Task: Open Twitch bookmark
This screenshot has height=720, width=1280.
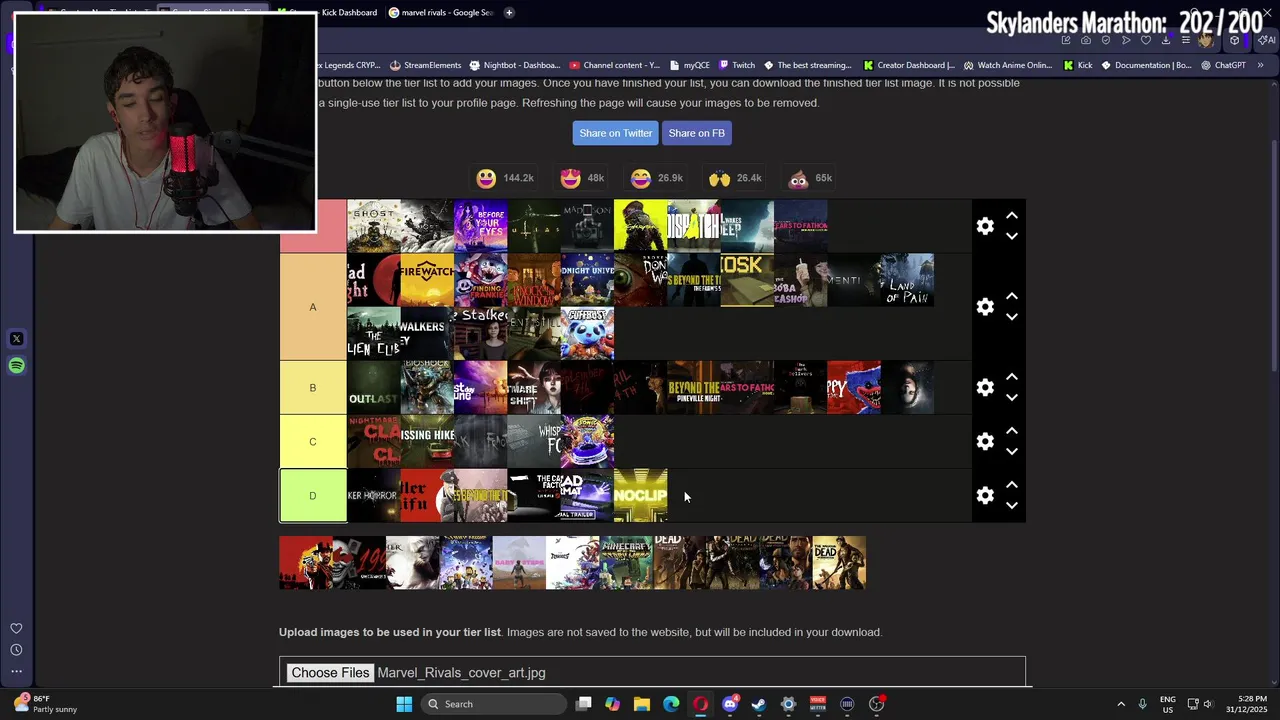Action: [x=736, y=65]
